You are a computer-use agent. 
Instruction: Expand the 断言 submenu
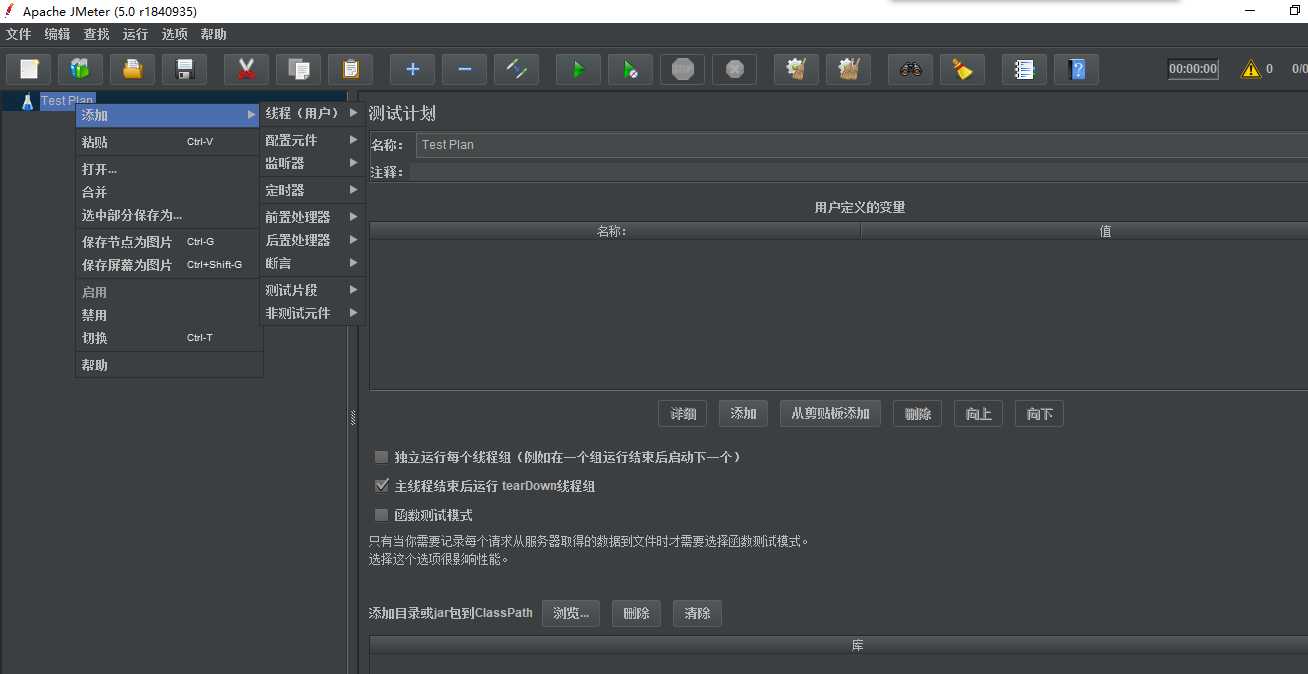click(312, 263)
